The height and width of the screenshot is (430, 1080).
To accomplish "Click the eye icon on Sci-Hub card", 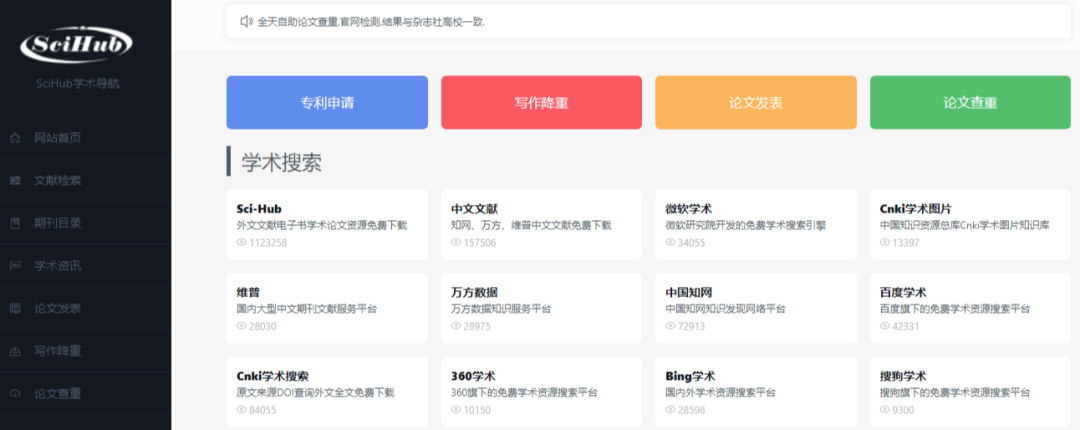I will pyautogui.click(x=242, y=243).
